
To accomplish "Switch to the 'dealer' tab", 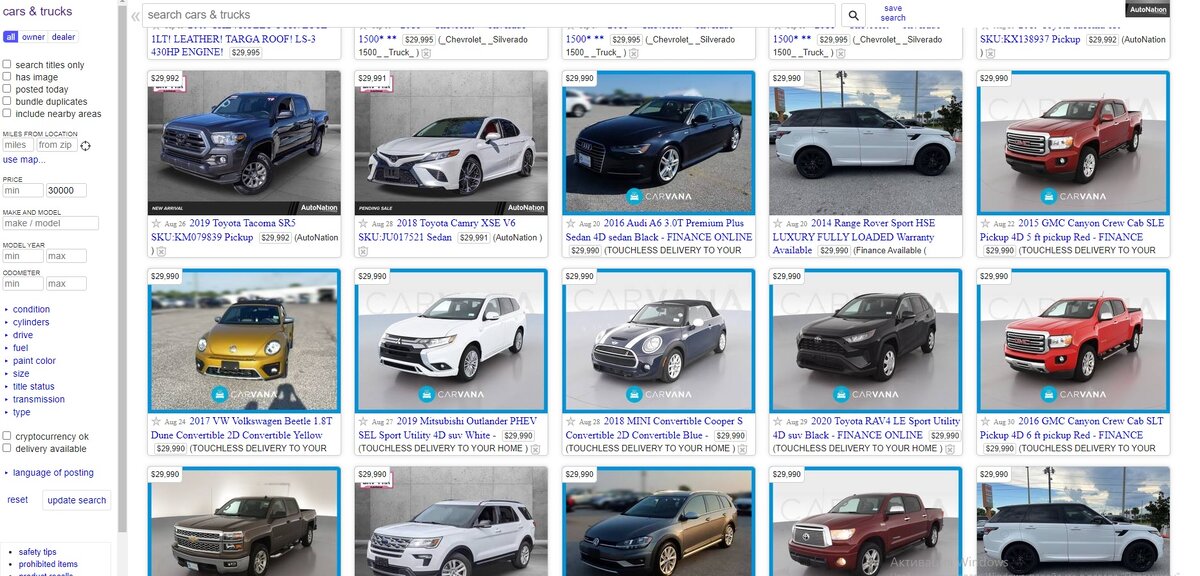I will 64,37.
